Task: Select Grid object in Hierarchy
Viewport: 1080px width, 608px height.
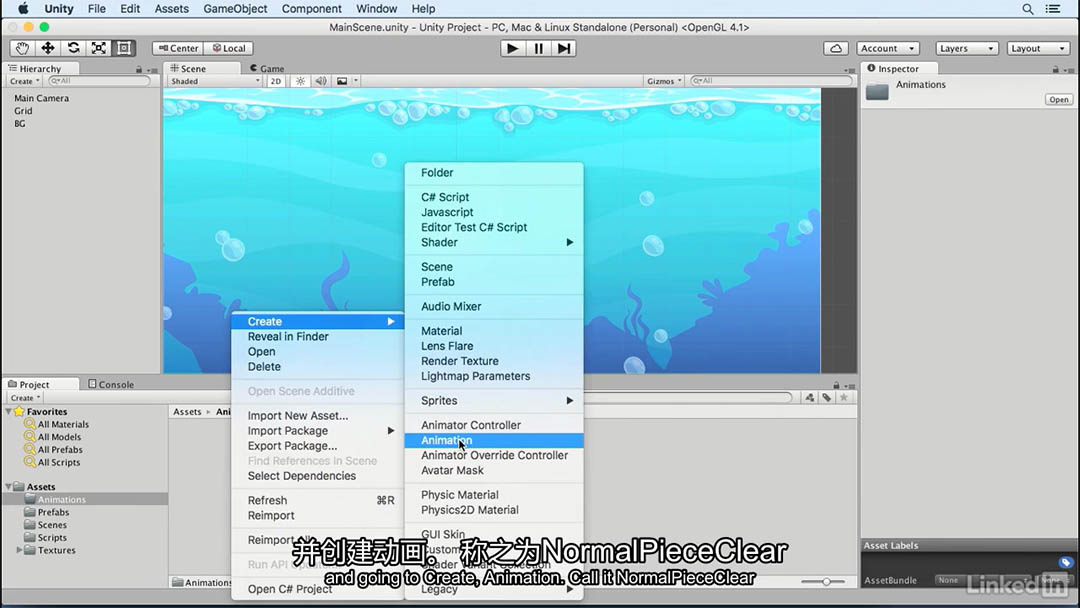Action: [23, 111]
